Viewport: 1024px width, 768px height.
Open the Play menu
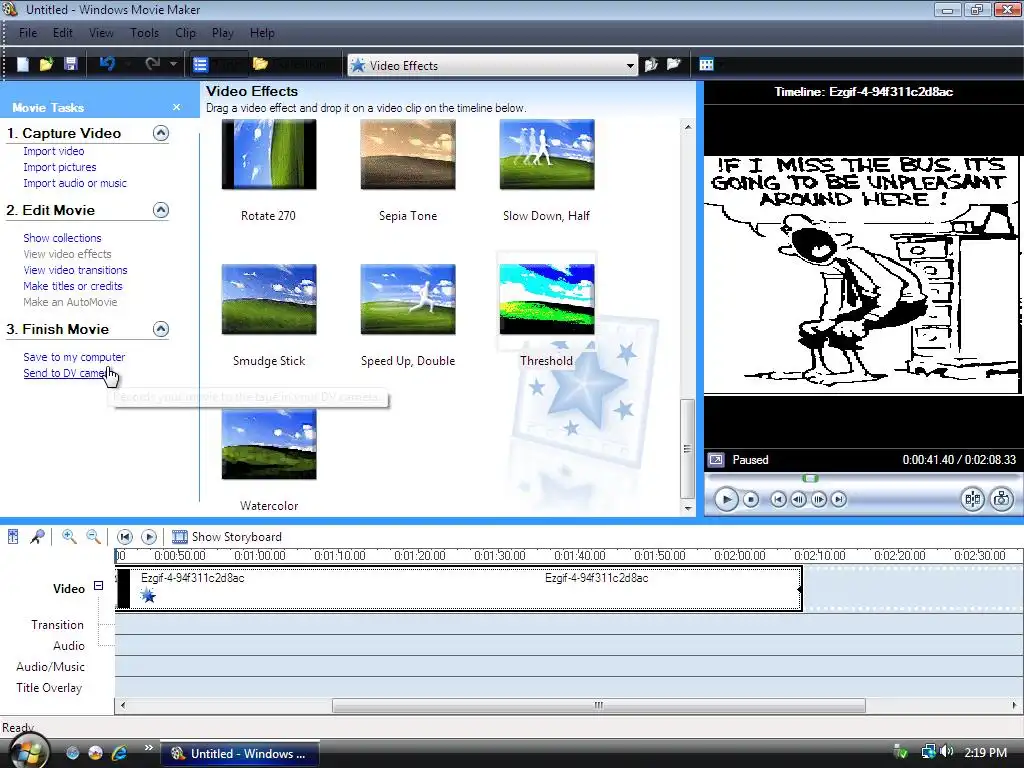click(222, 33)
